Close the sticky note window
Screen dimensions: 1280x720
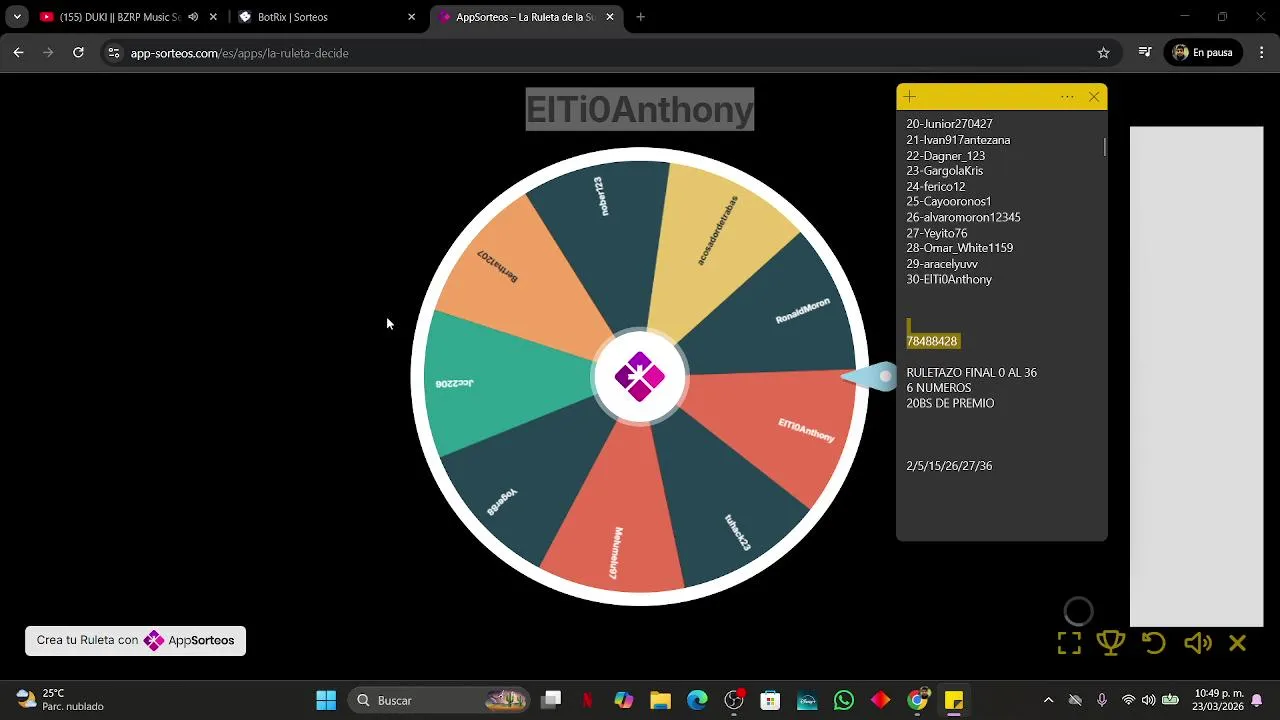pyautogui.click(x=1094, y=97)
